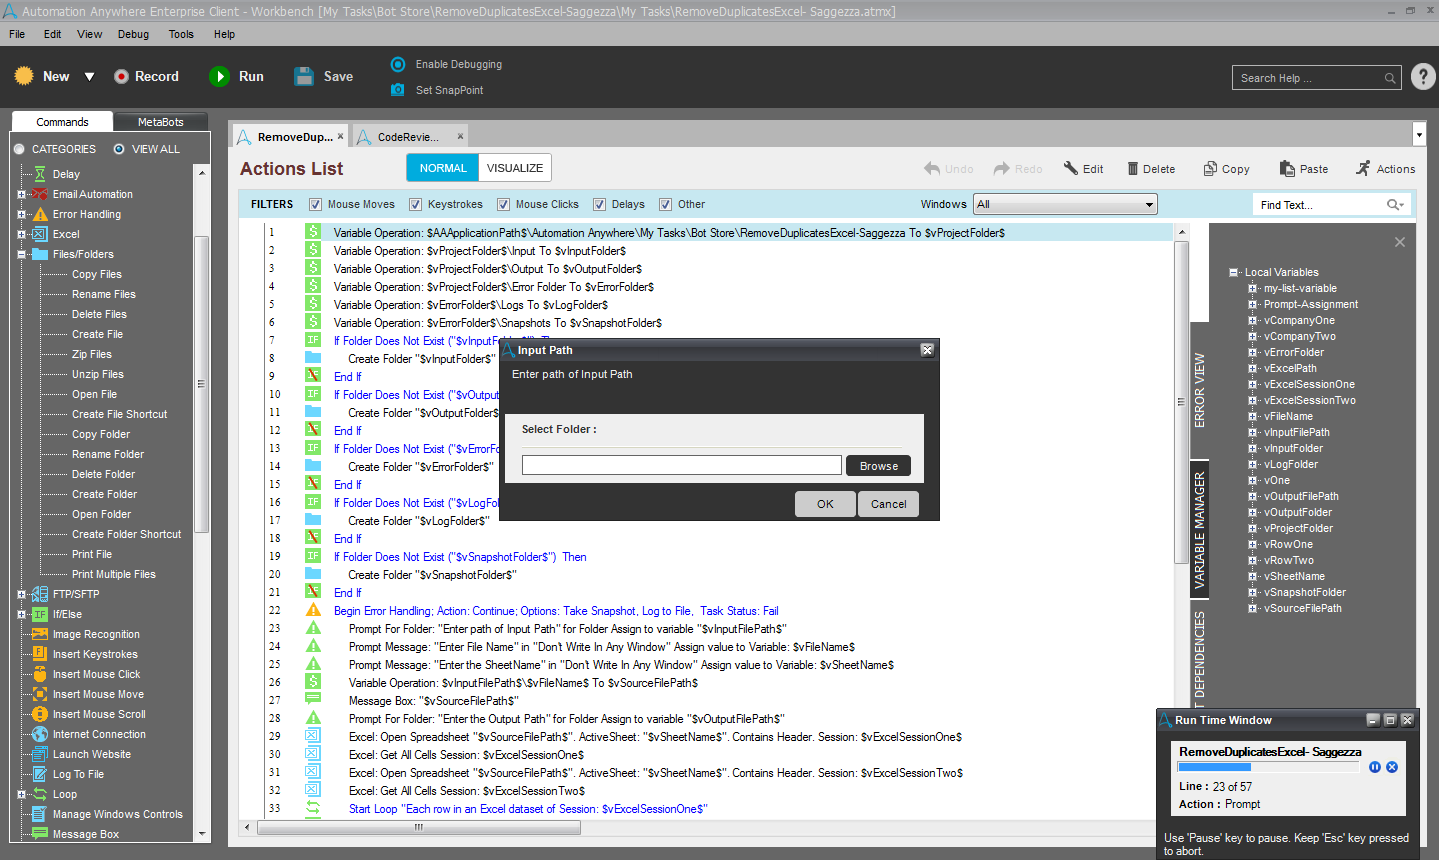The width and height of the screenshot is (1439, 860).
Task: Run the task with green play icon
Action: point(219,76)
